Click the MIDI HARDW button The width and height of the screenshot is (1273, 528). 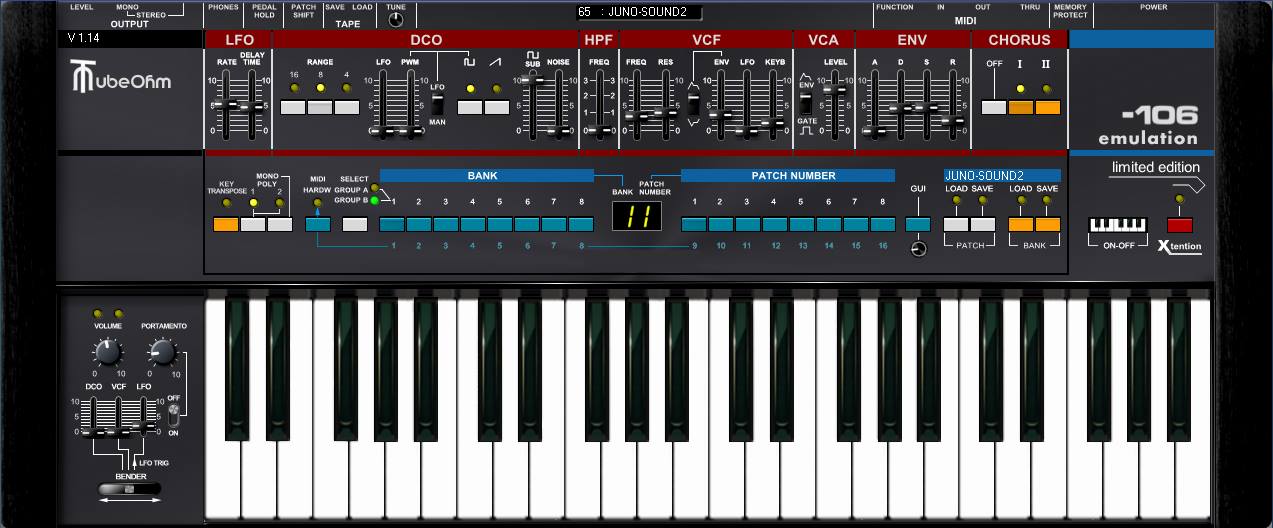[x=318, y=224]
